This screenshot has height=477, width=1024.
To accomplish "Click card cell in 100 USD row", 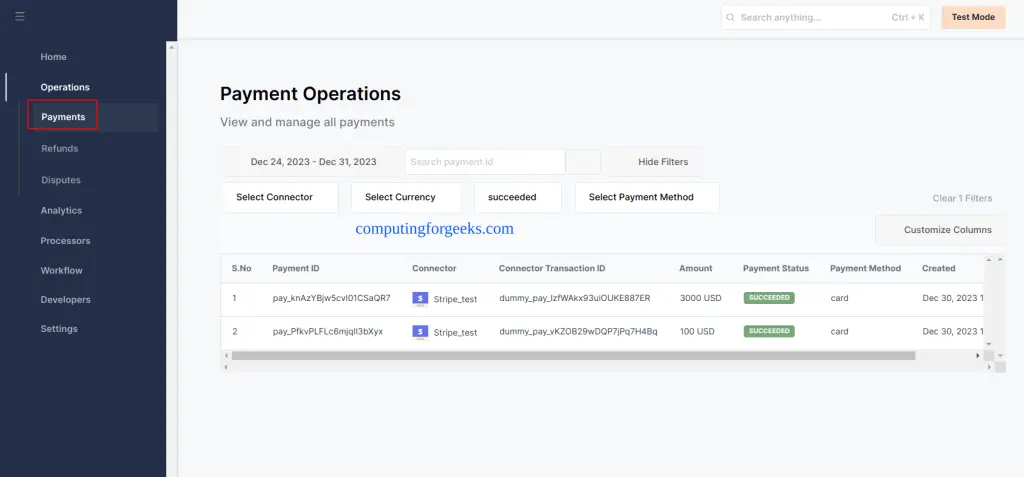I will [839, 332].
